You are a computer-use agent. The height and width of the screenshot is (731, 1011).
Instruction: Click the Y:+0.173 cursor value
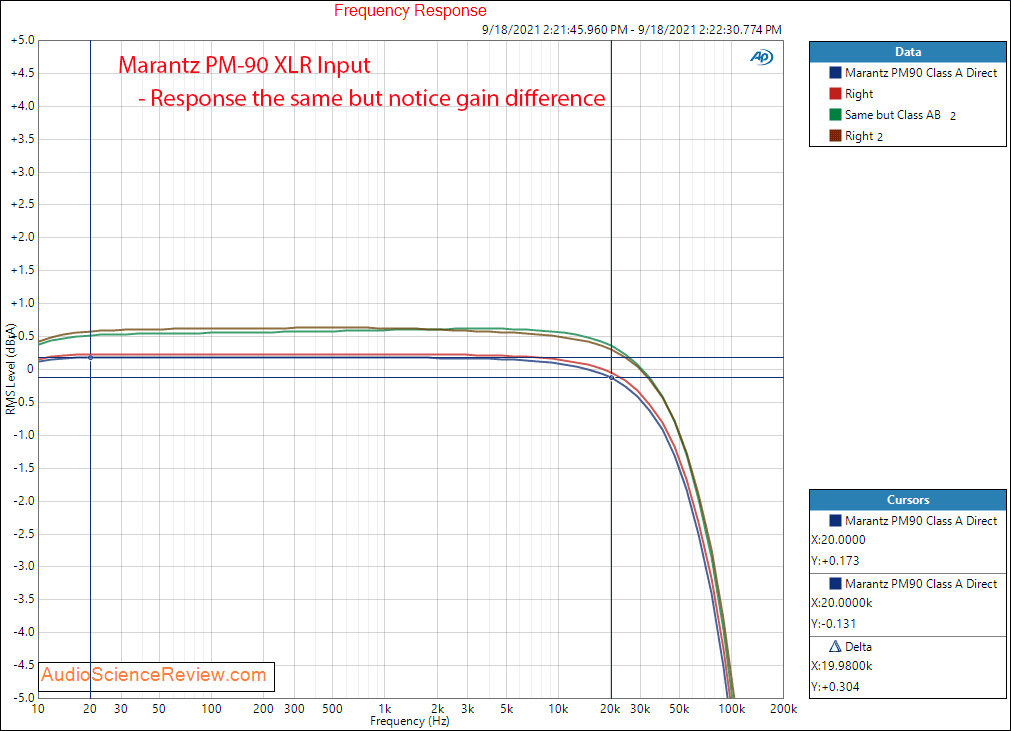[x=836, y=561]
